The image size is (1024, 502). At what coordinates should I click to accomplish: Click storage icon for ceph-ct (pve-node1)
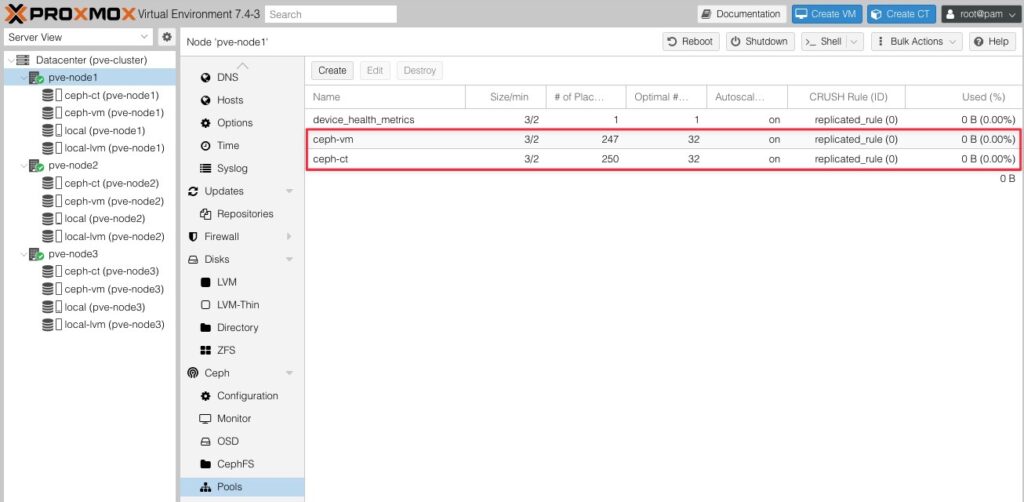pyautogui.click(x=52, y=95)
